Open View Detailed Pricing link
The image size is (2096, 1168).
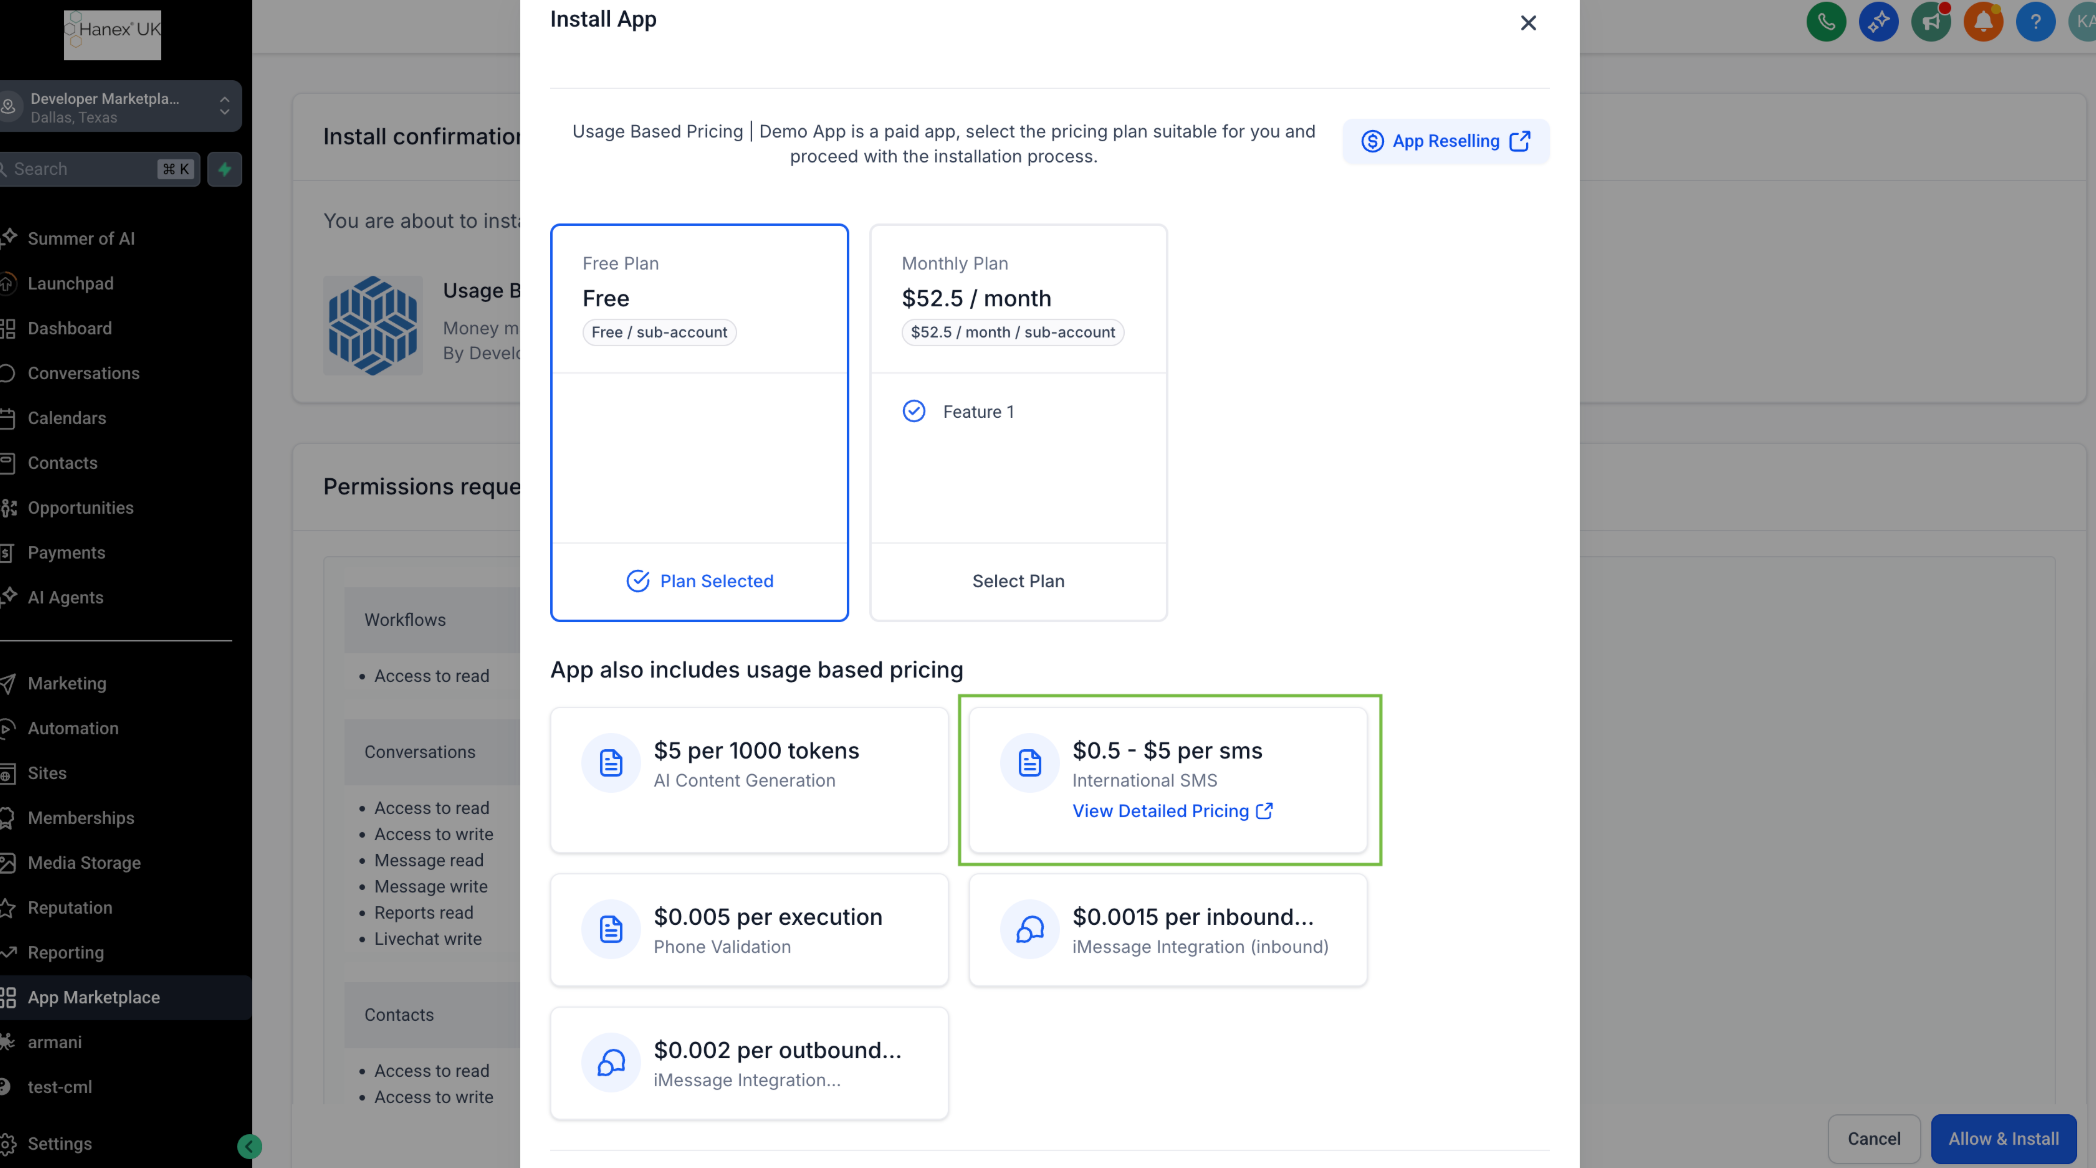[1172, 811]
